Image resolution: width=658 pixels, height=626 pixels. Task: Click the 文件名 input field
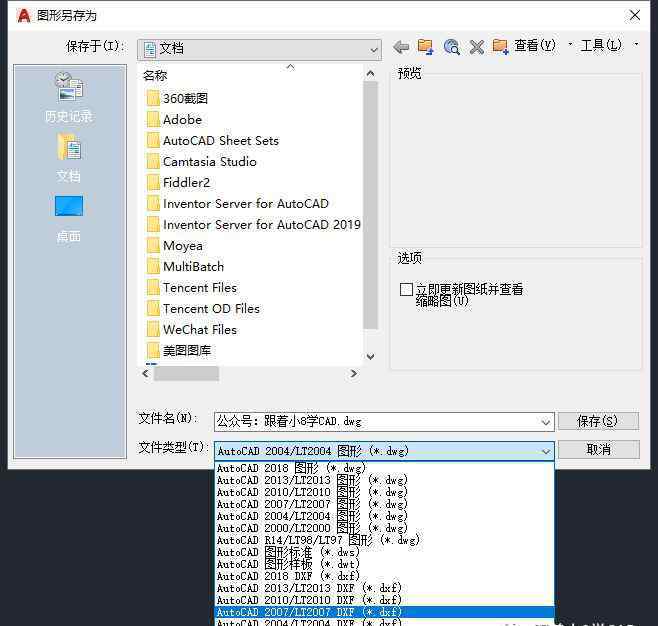(376, 422)
